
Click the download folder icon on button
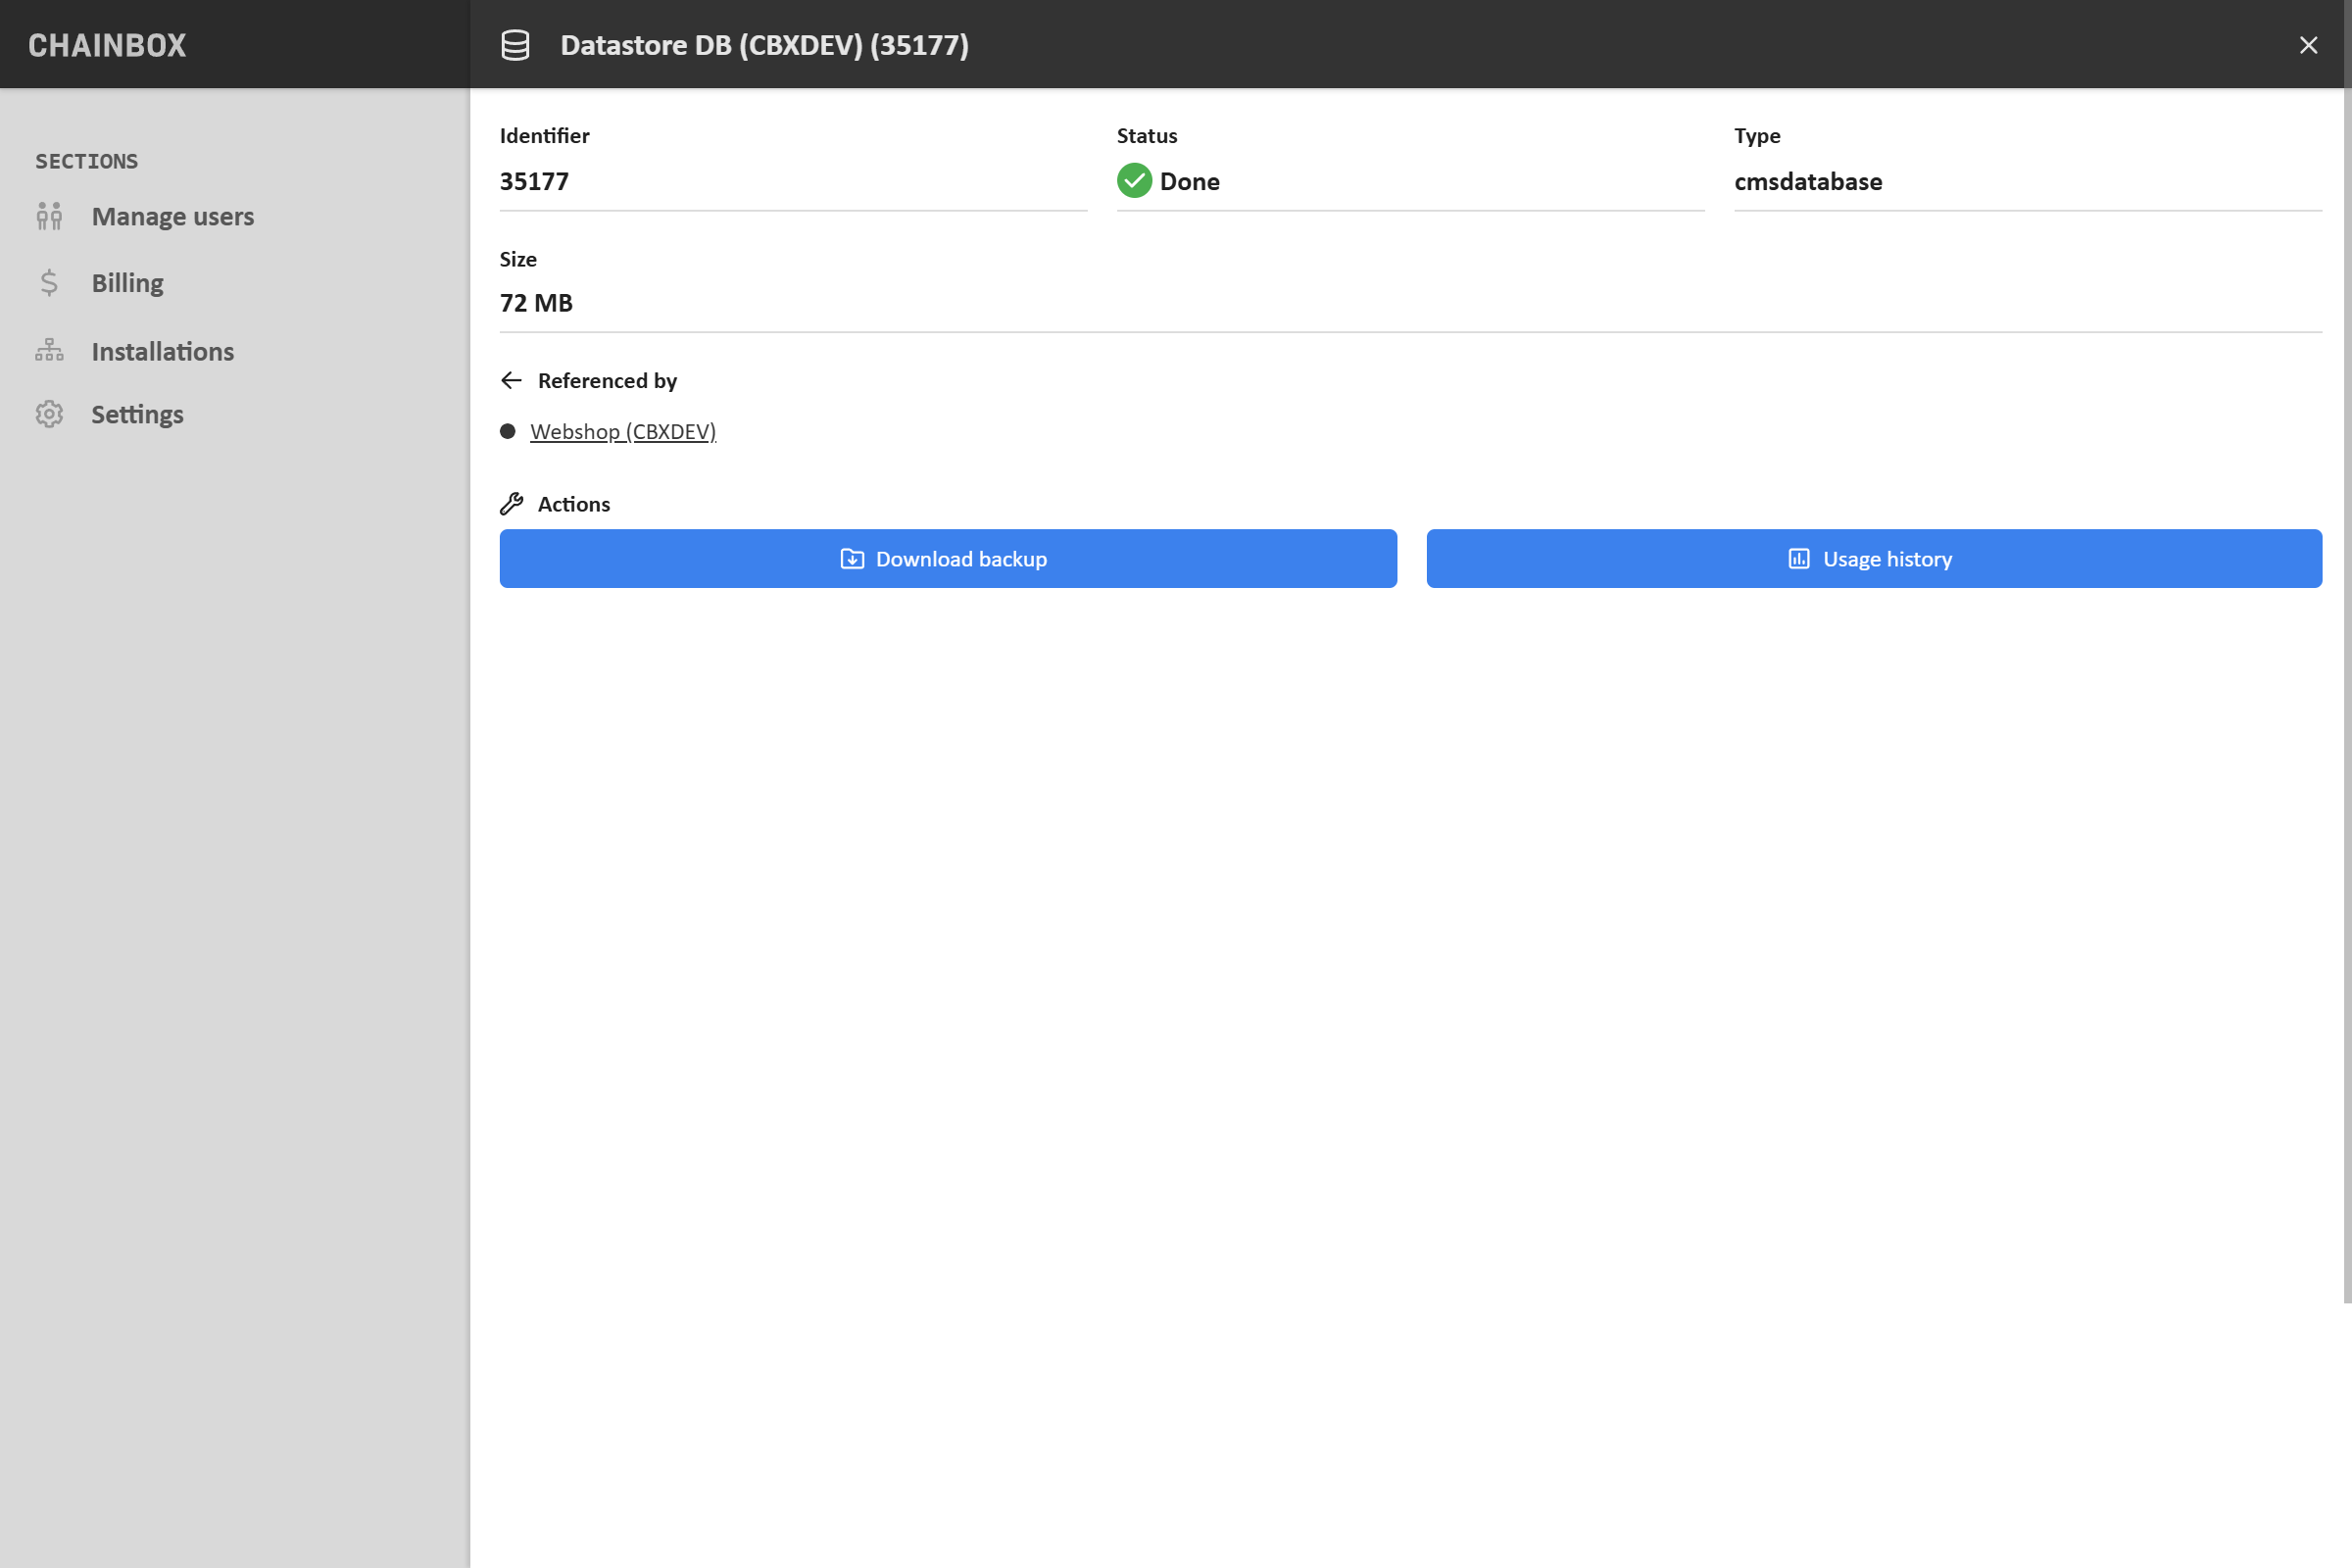pos(852,559)
